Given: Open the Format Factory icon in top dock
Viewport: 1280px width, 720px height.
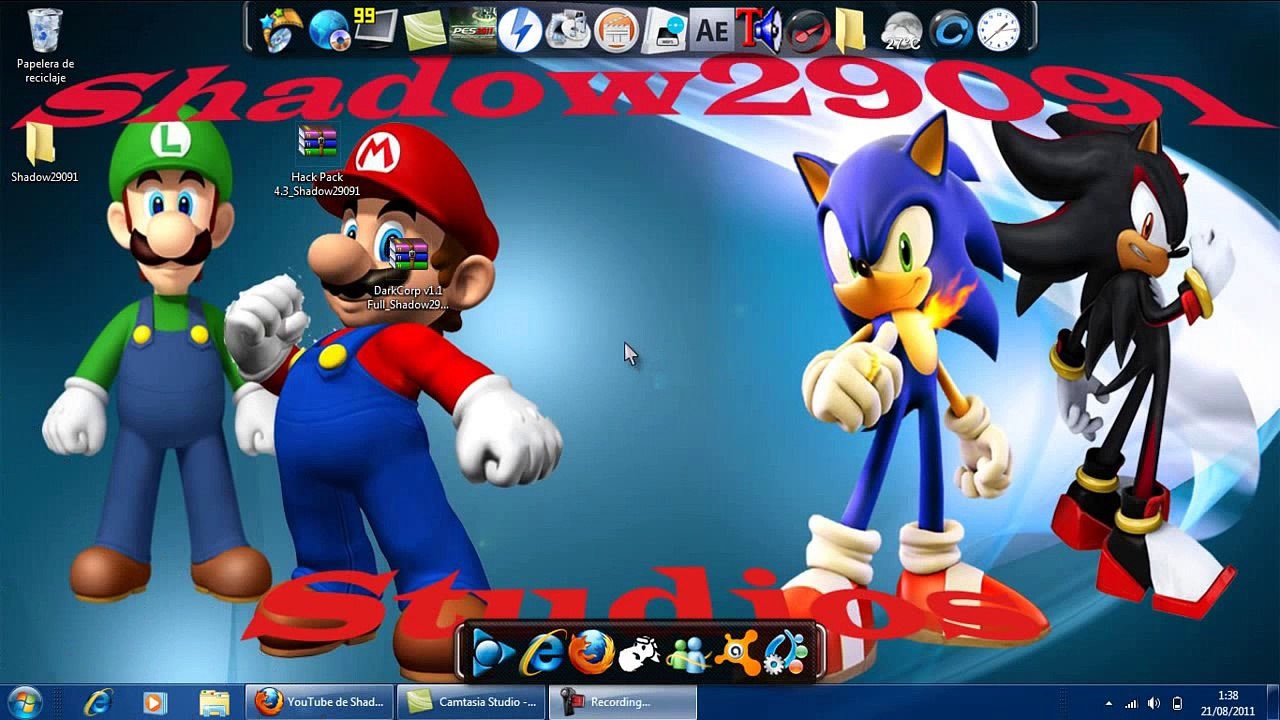Looking at the screenshot, I should point(568,30).
